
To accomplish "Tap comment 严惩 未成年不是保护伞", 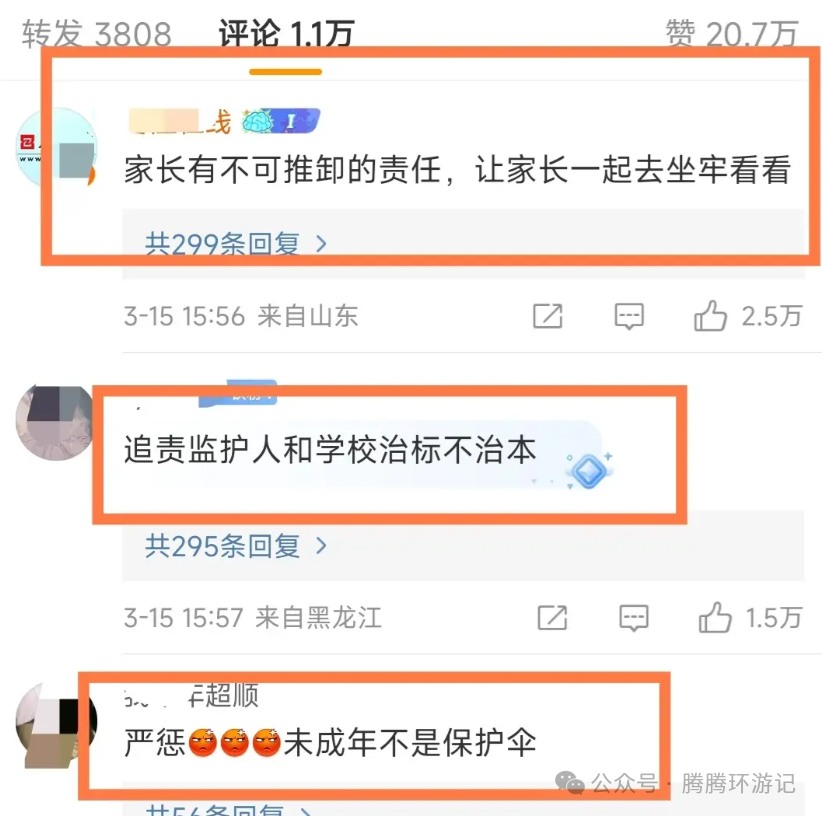I will (x=330, y=742).
